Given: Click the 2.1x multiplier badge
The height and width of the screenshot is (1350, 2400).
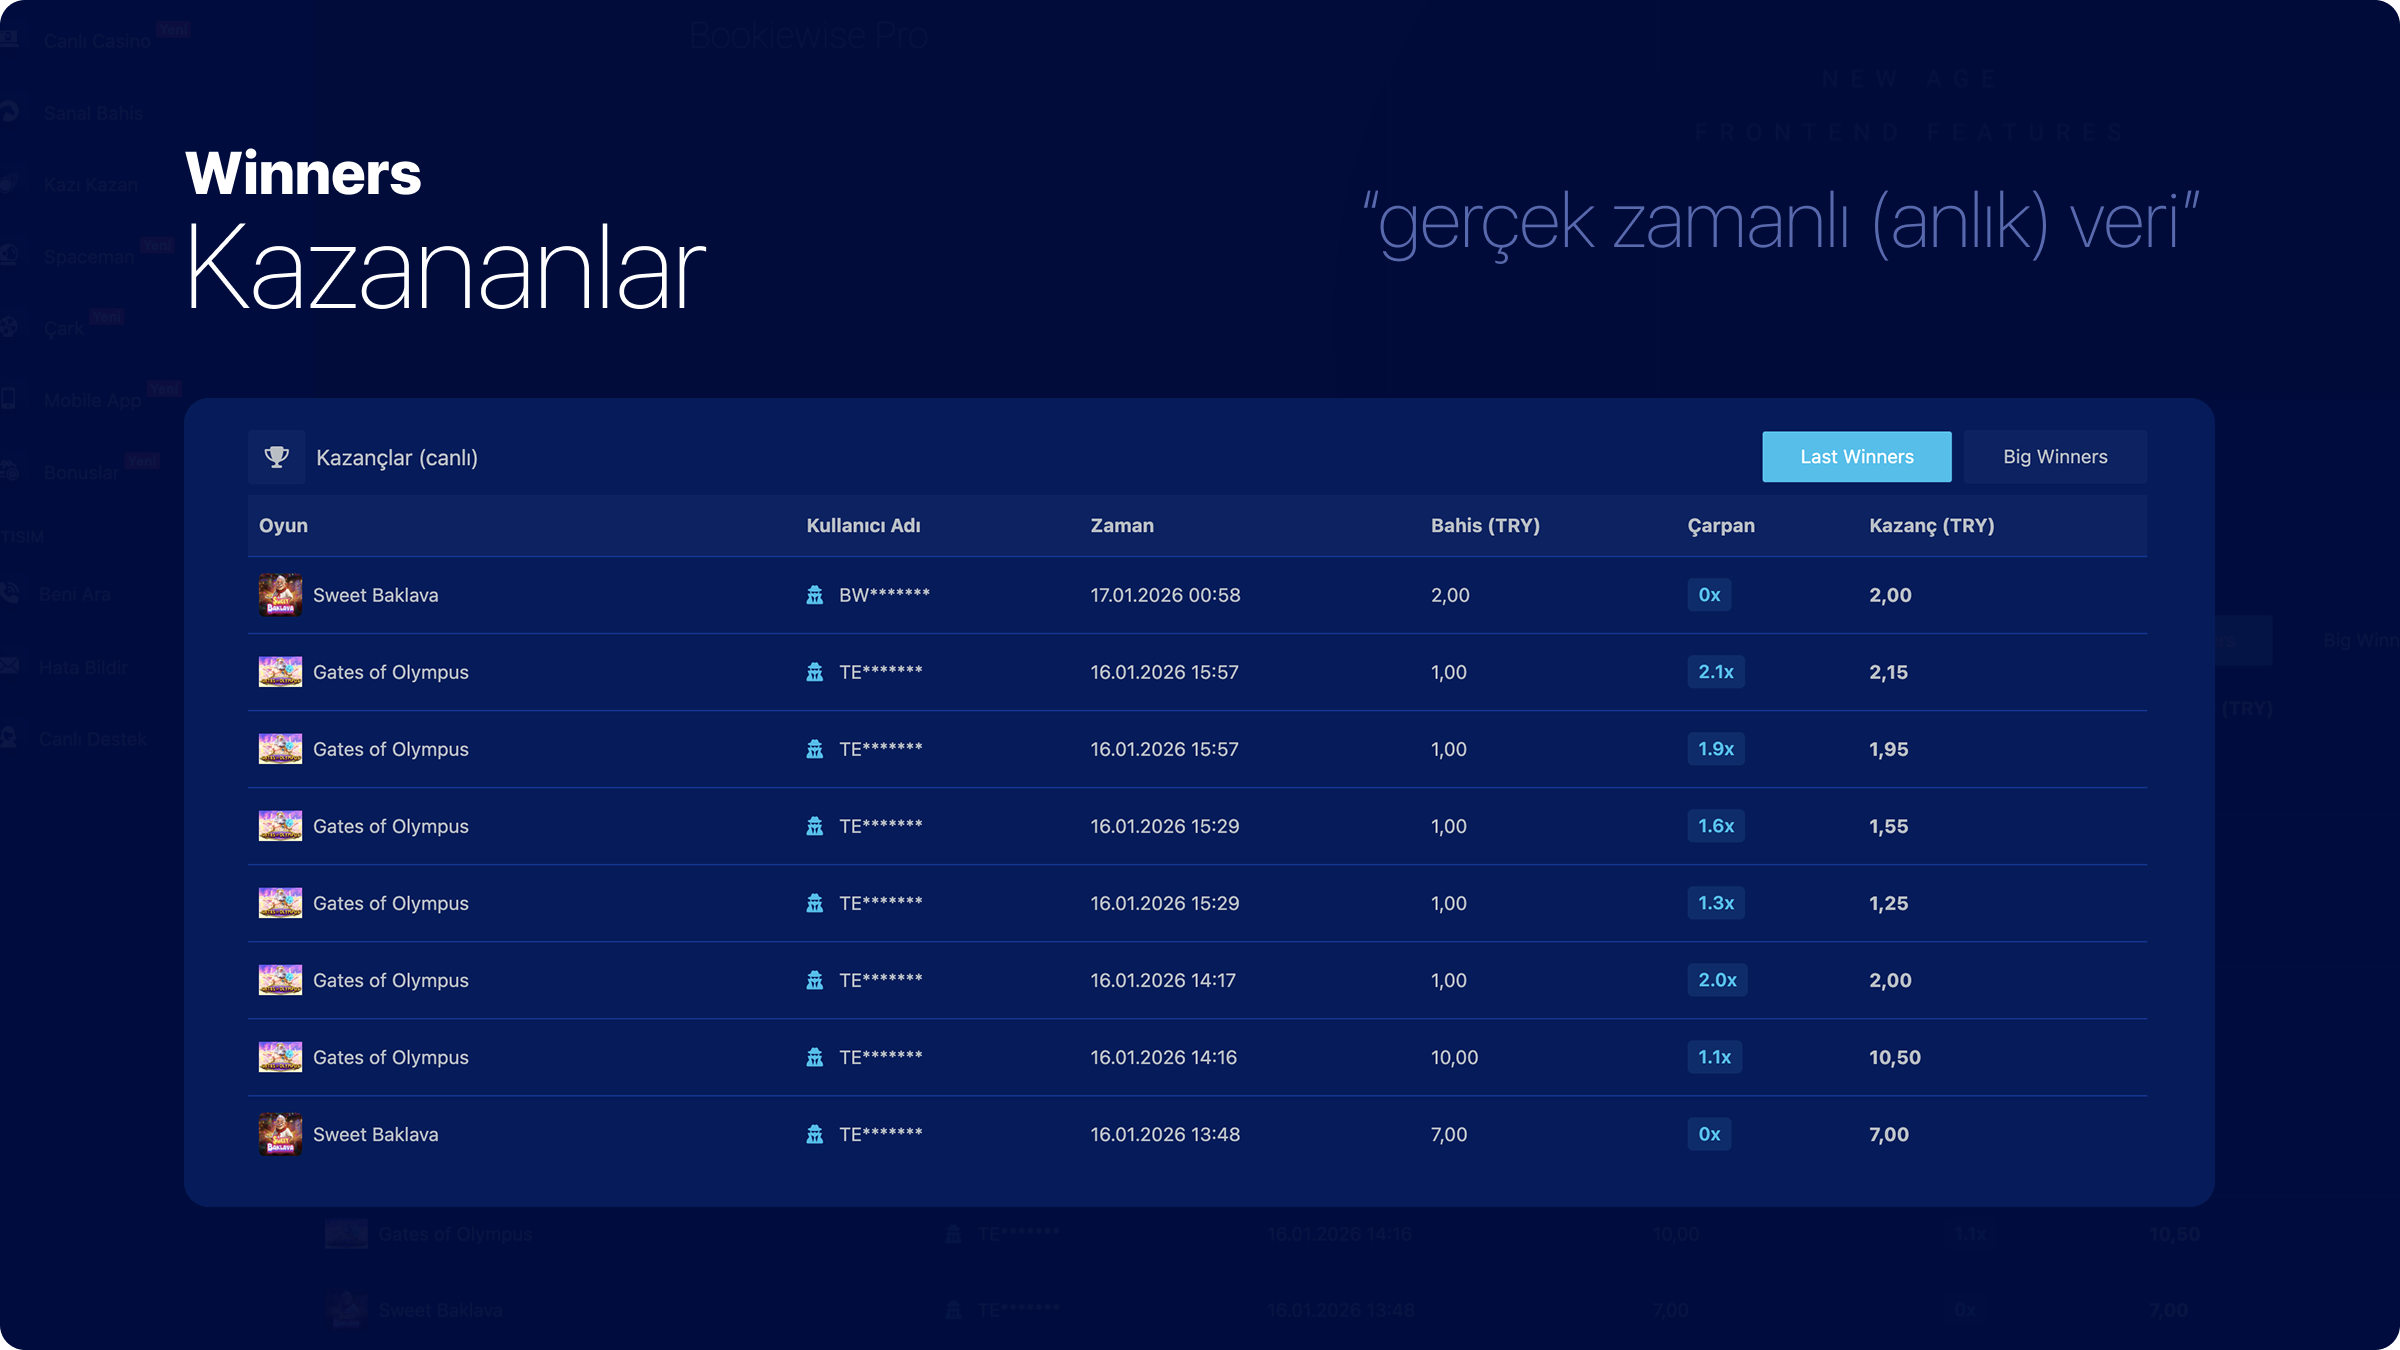Looking at the screenshot, I should pyautogui.click(x=1716, y=672).
